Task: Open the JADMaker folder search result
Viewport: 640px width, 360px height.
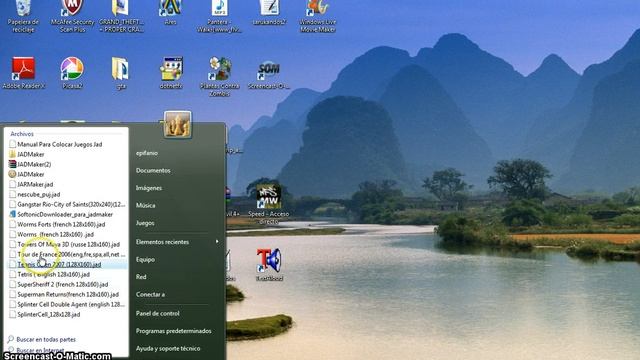Action: 31,154
